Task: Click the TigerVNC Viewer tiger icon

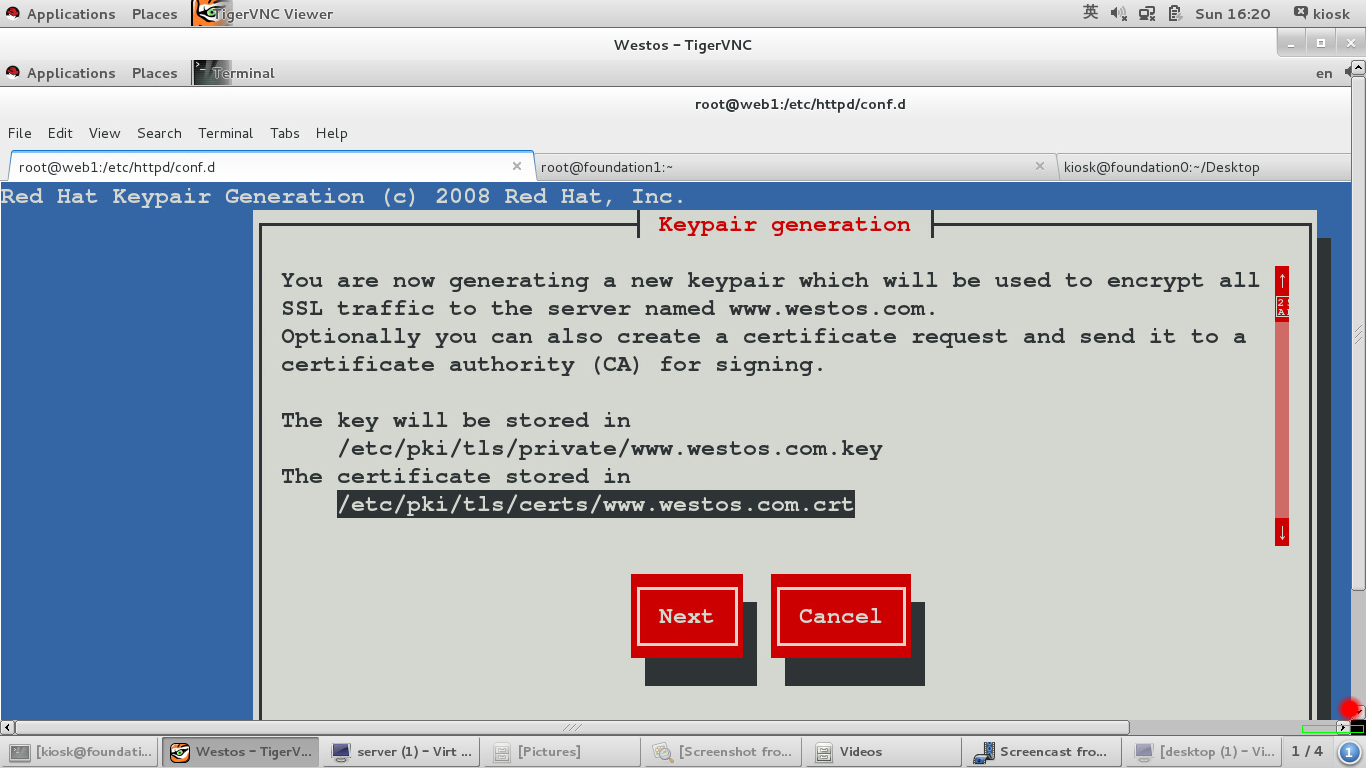Action: point(207,13)
